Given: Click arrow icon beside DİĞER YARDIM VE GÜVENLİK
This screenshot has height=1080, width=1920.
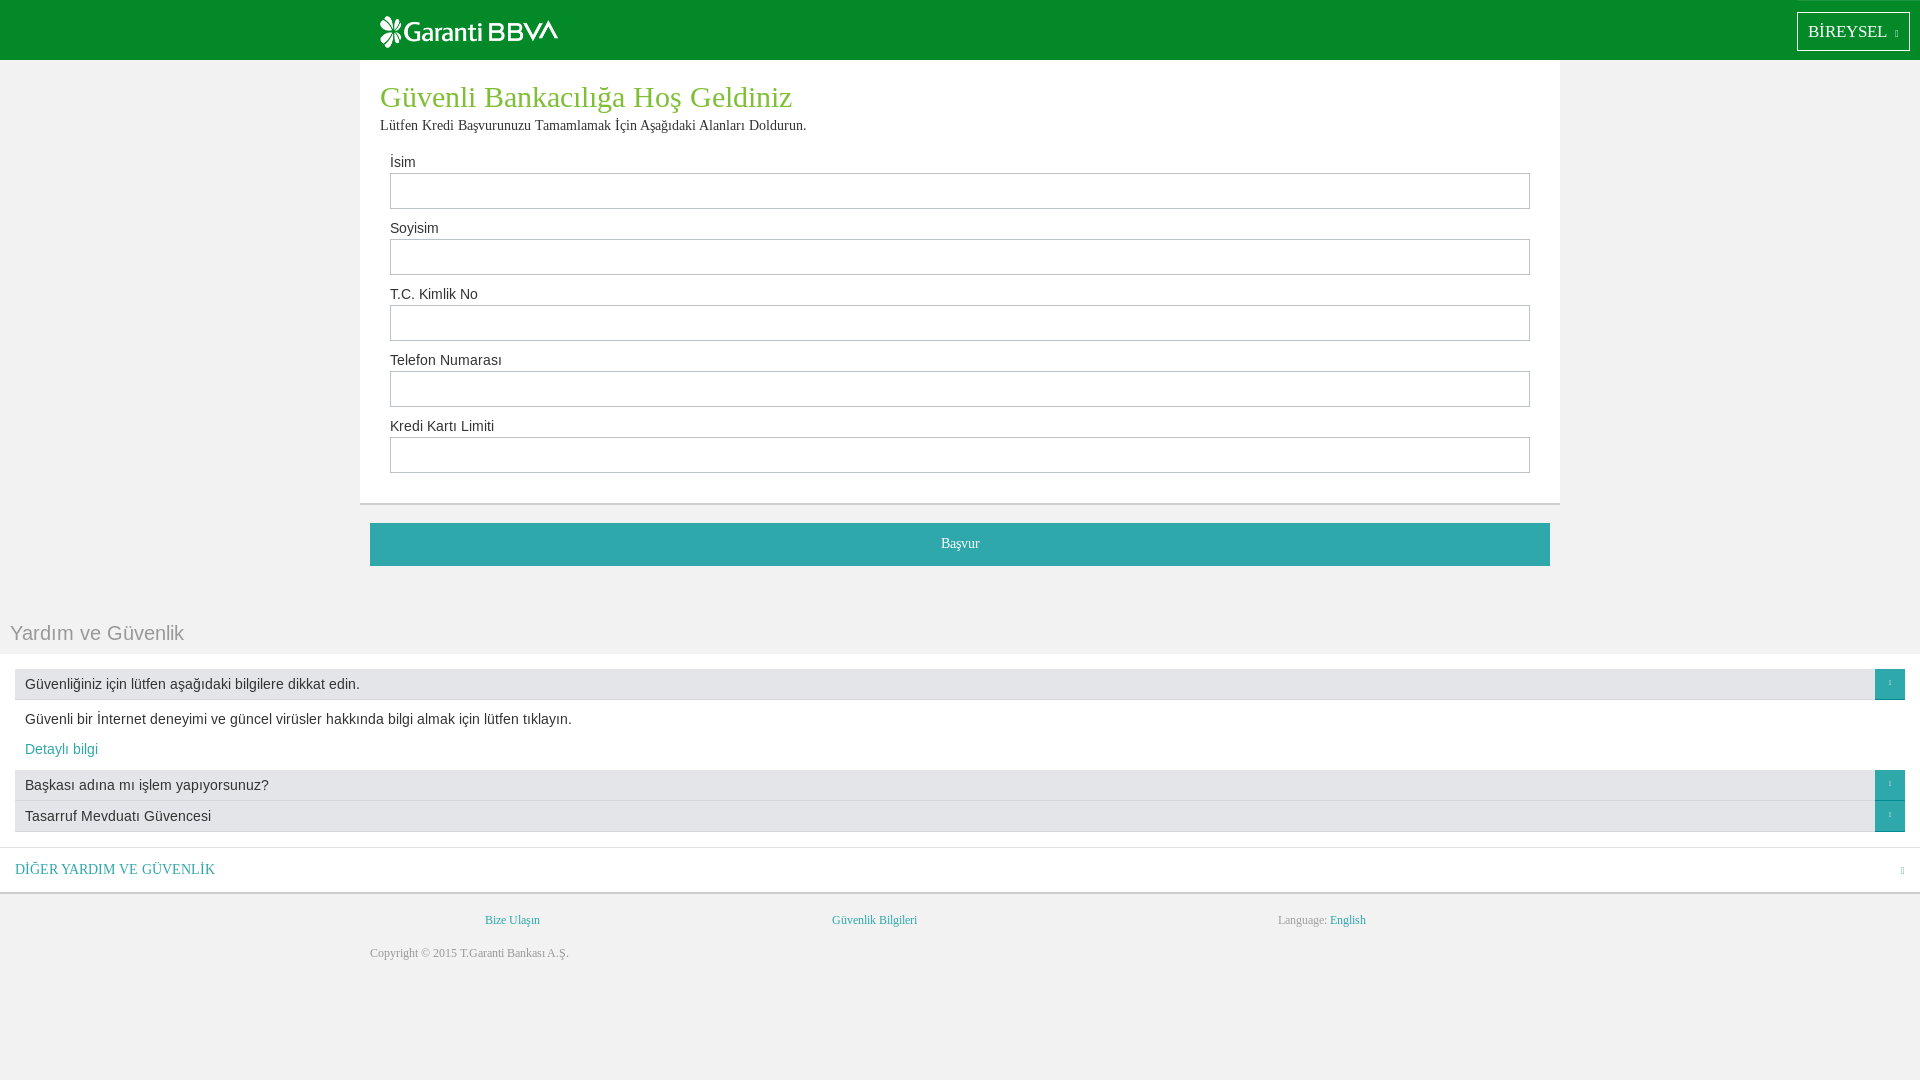Looking at the screenshot, I should coord(1902,871).
